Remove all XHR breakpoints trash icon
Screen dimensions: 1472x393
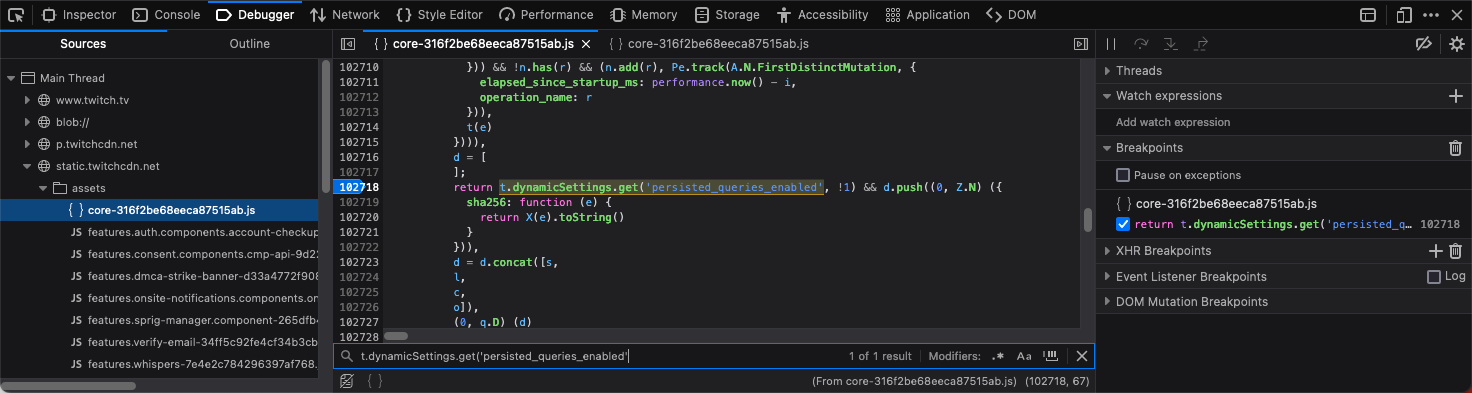(1456, 251)
